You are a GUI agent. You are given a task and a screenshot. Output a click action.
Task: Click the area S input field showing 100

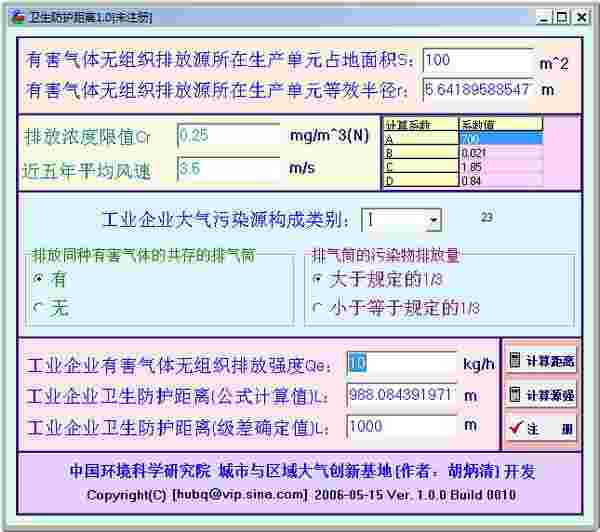click(478, 60)
